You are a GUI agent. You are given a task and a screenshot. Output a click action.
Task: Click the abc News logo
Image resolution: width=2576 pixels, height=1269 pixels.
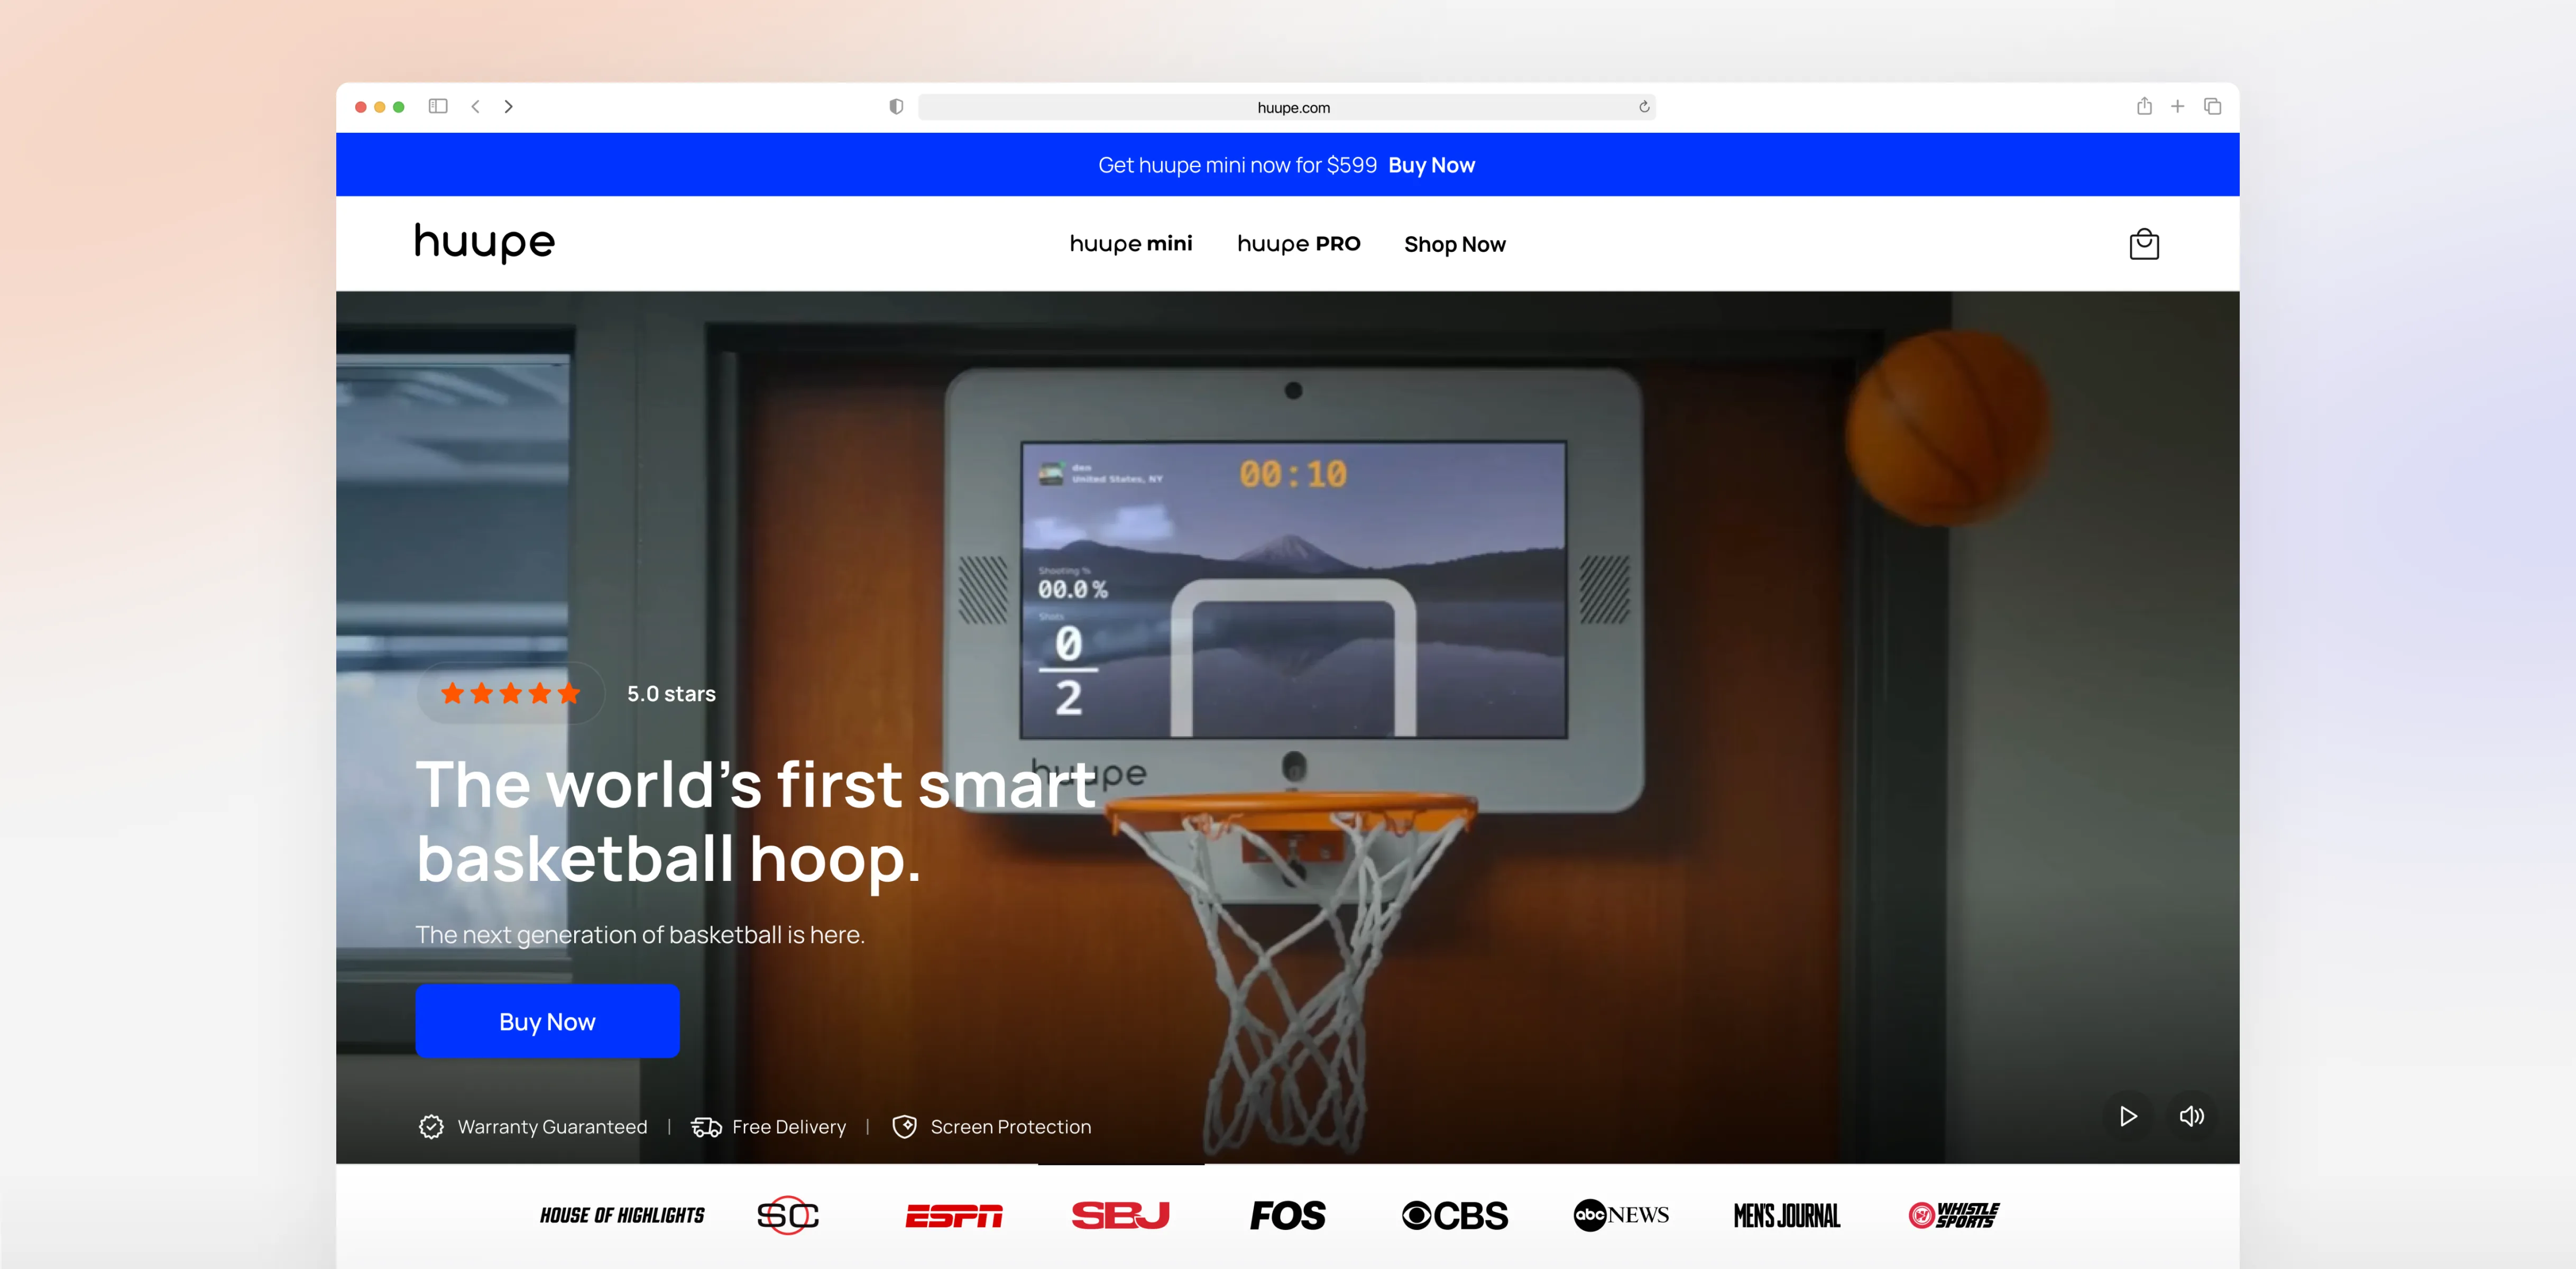tap(1621, 1215)
